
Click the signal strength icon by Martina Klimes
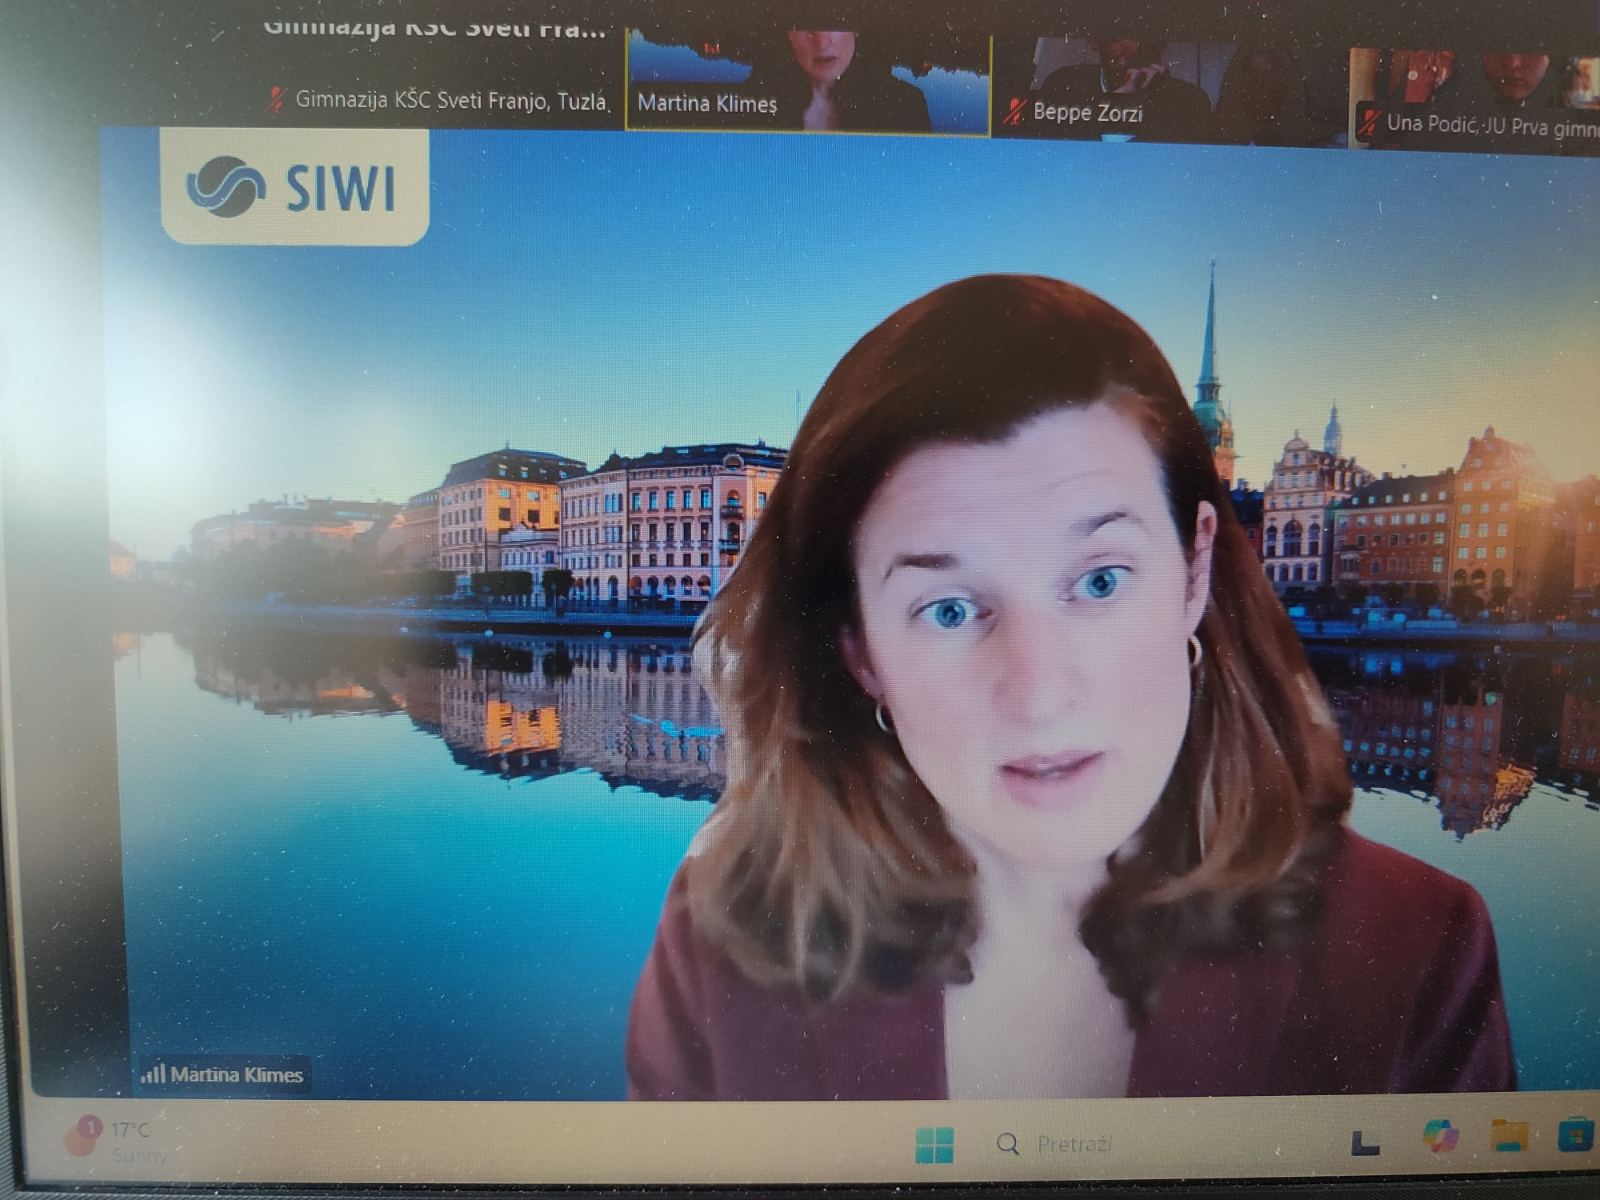(x=153, y=1074)
